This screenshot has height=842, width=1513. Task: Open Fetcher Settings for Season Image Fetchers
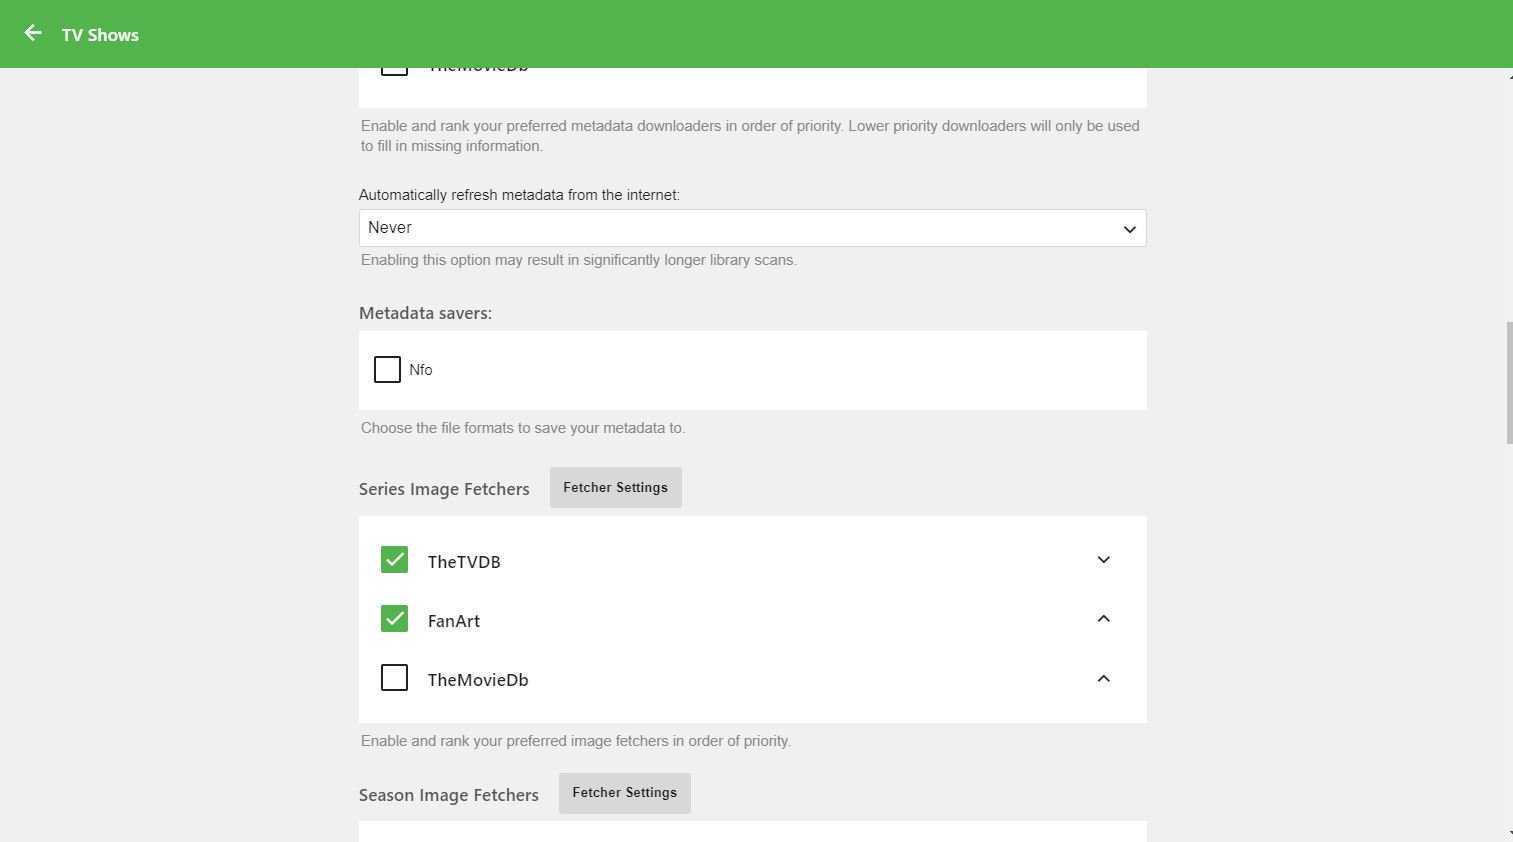(x=624, y=793)
